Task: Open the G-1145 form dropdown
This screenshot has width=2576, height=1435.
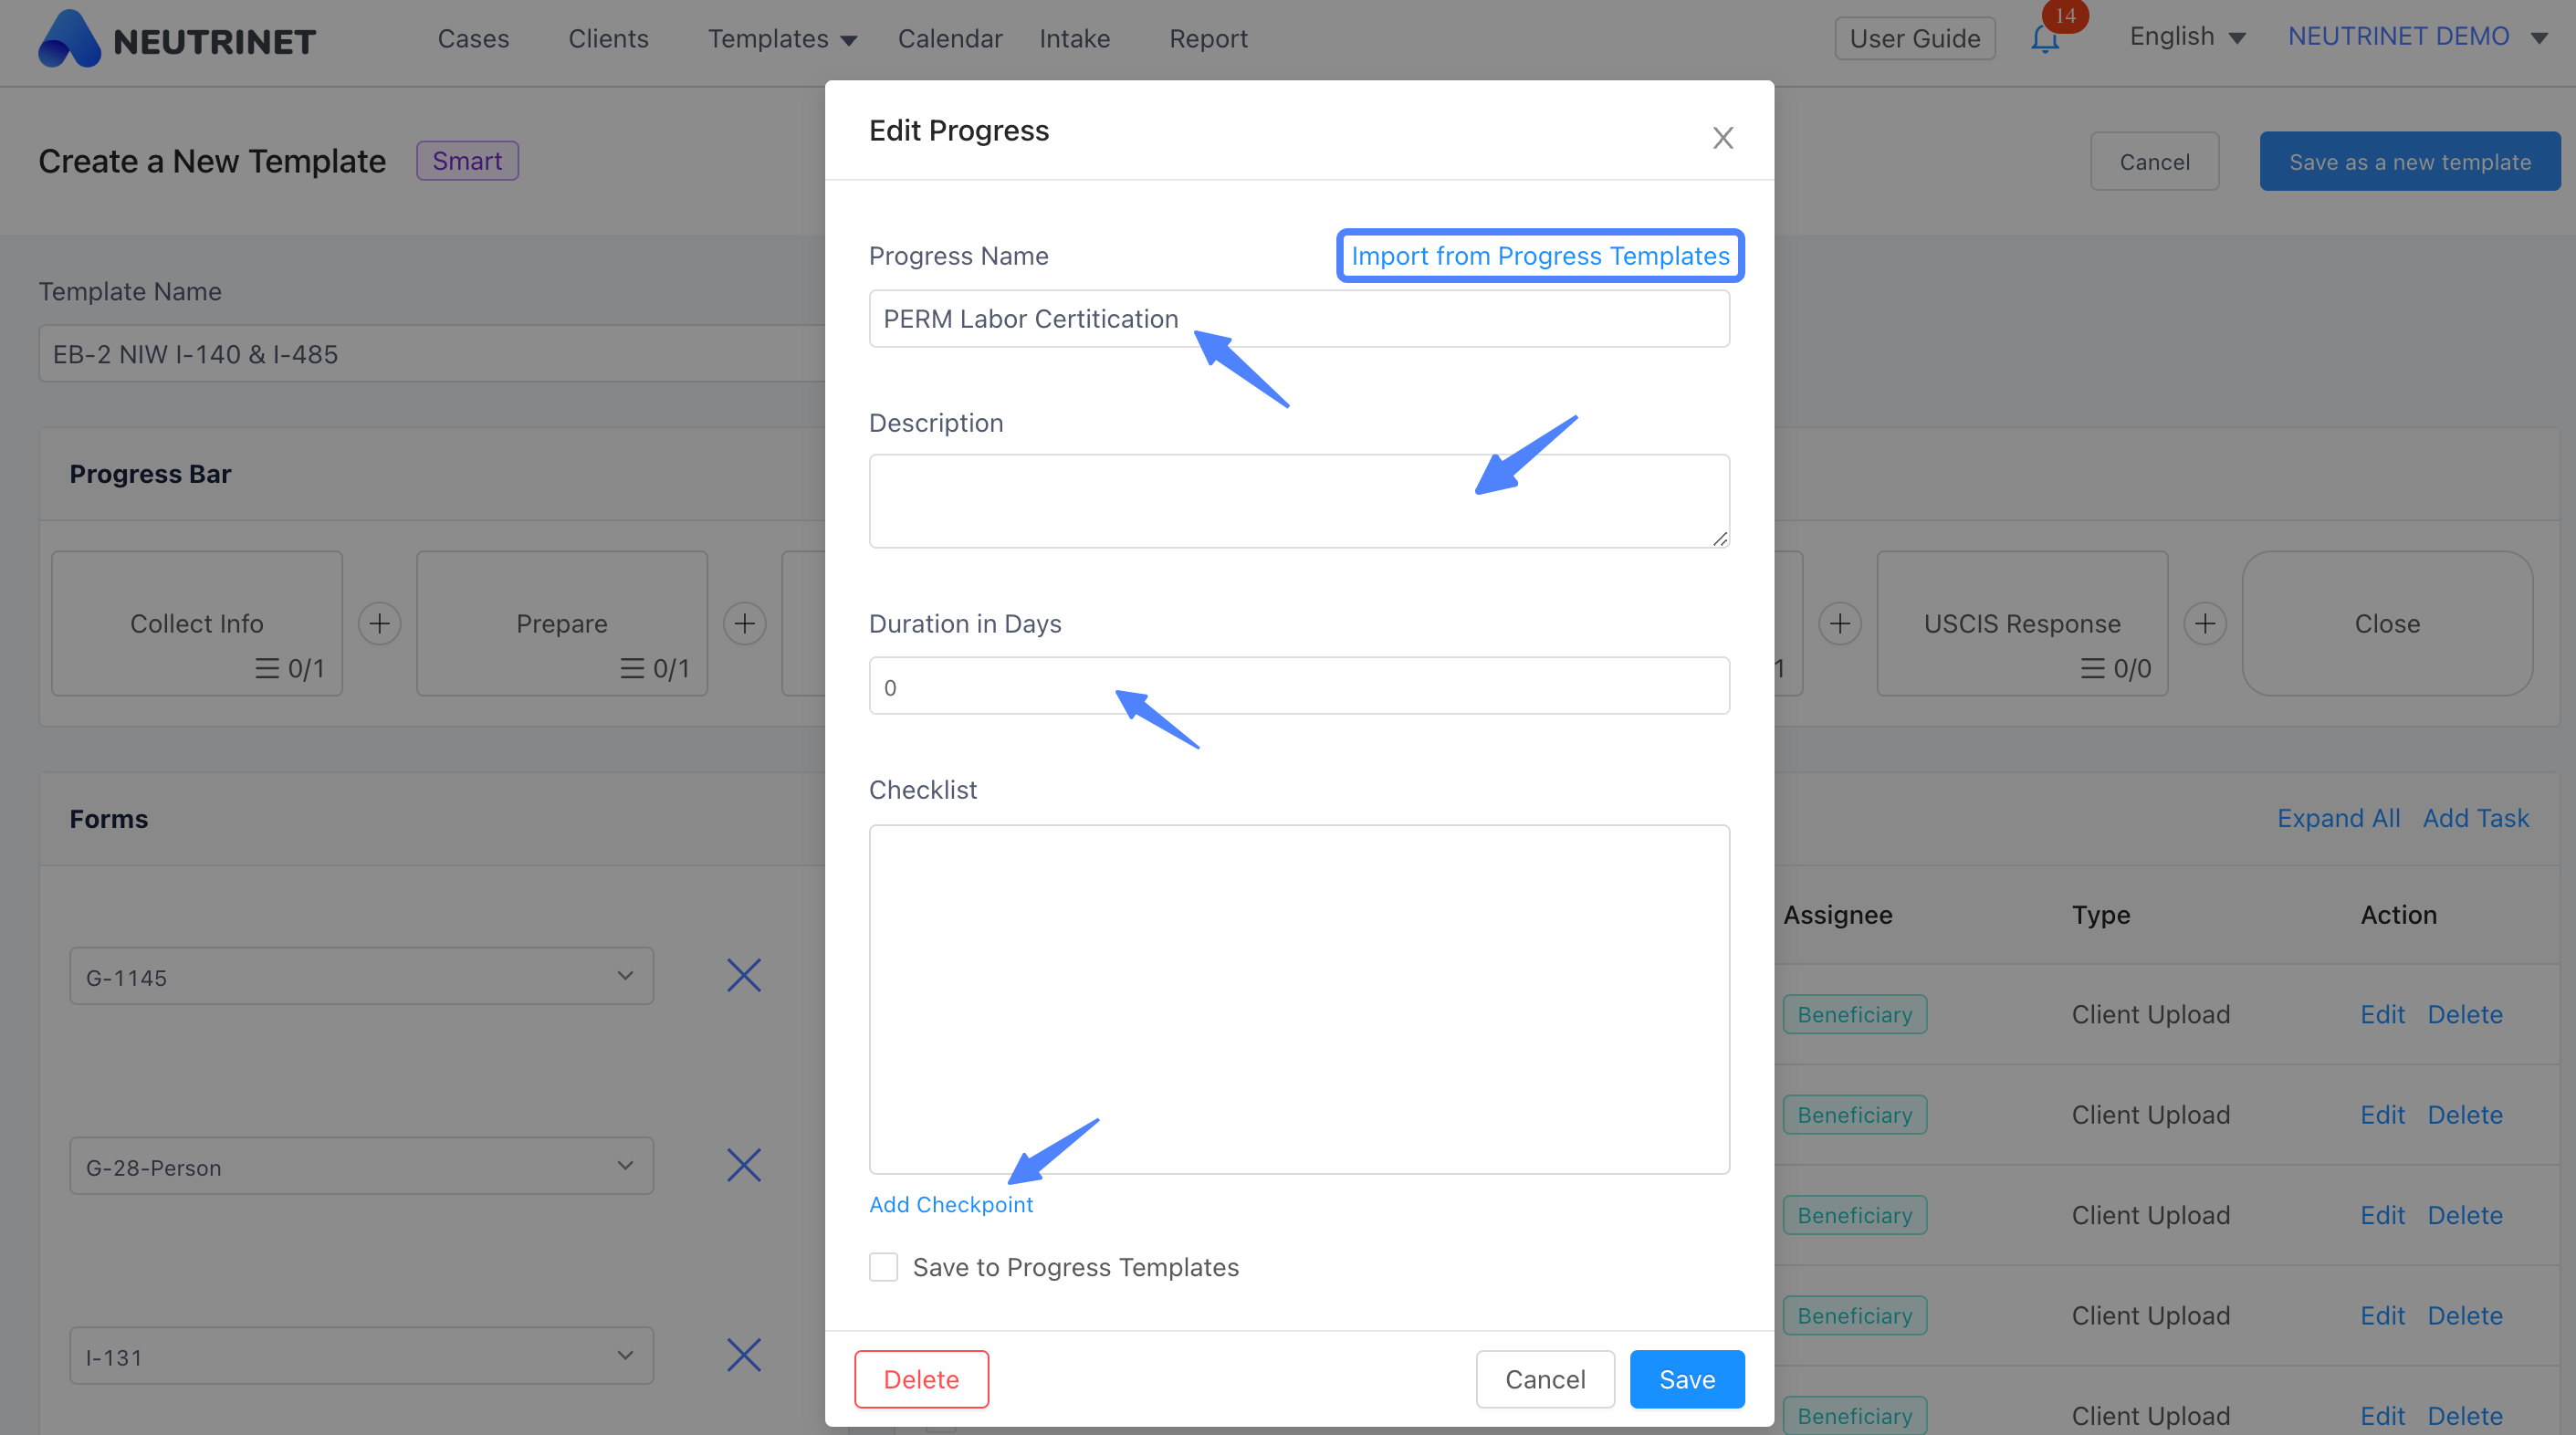Action: pyautogui.click(x=361, y=976)
